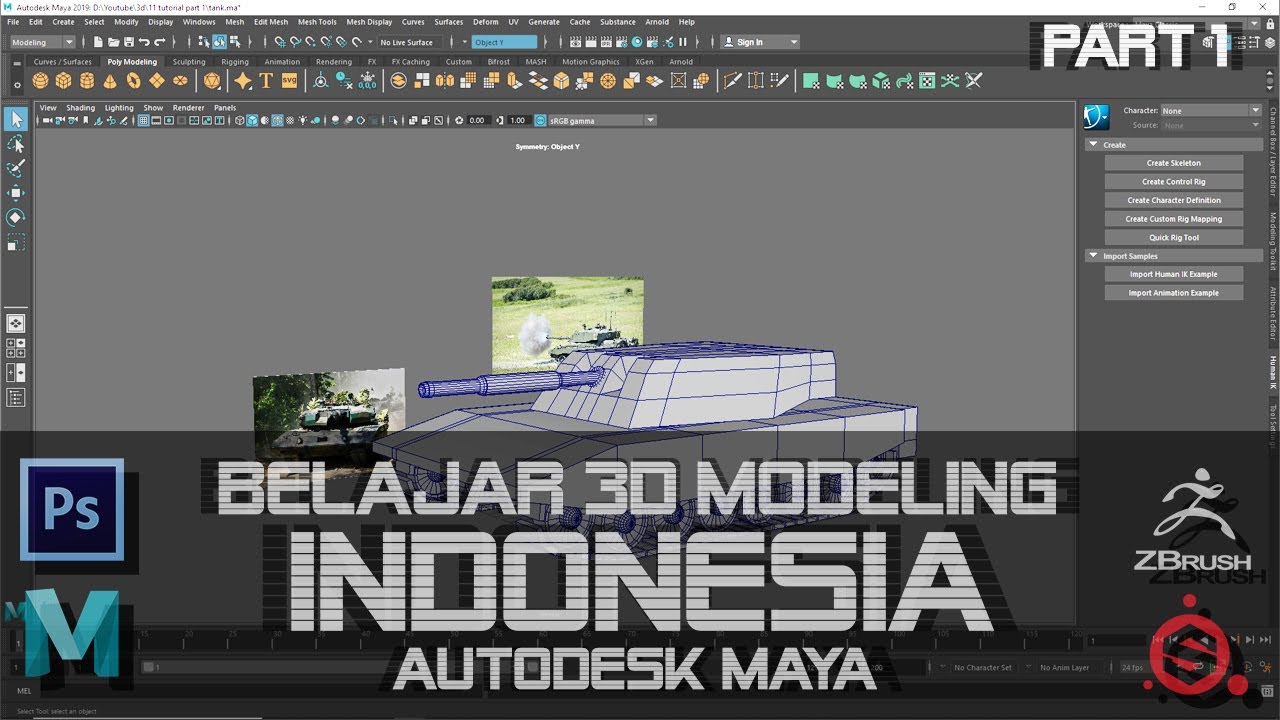Click the SVG import shelf icon
Image resolution: width=1280 pixels, height=720 pixels.
pos(290,81)
